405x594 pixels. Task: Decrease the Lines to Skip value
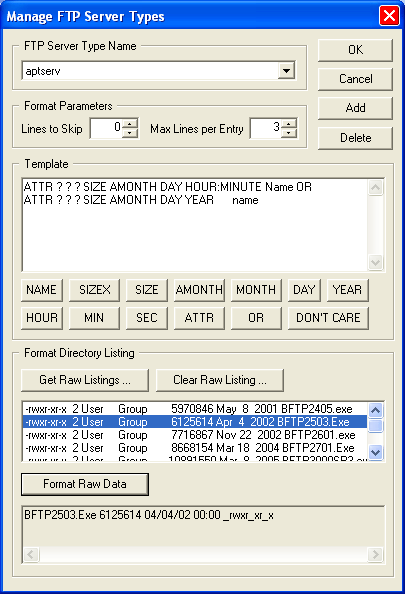(x=130, y=133)
